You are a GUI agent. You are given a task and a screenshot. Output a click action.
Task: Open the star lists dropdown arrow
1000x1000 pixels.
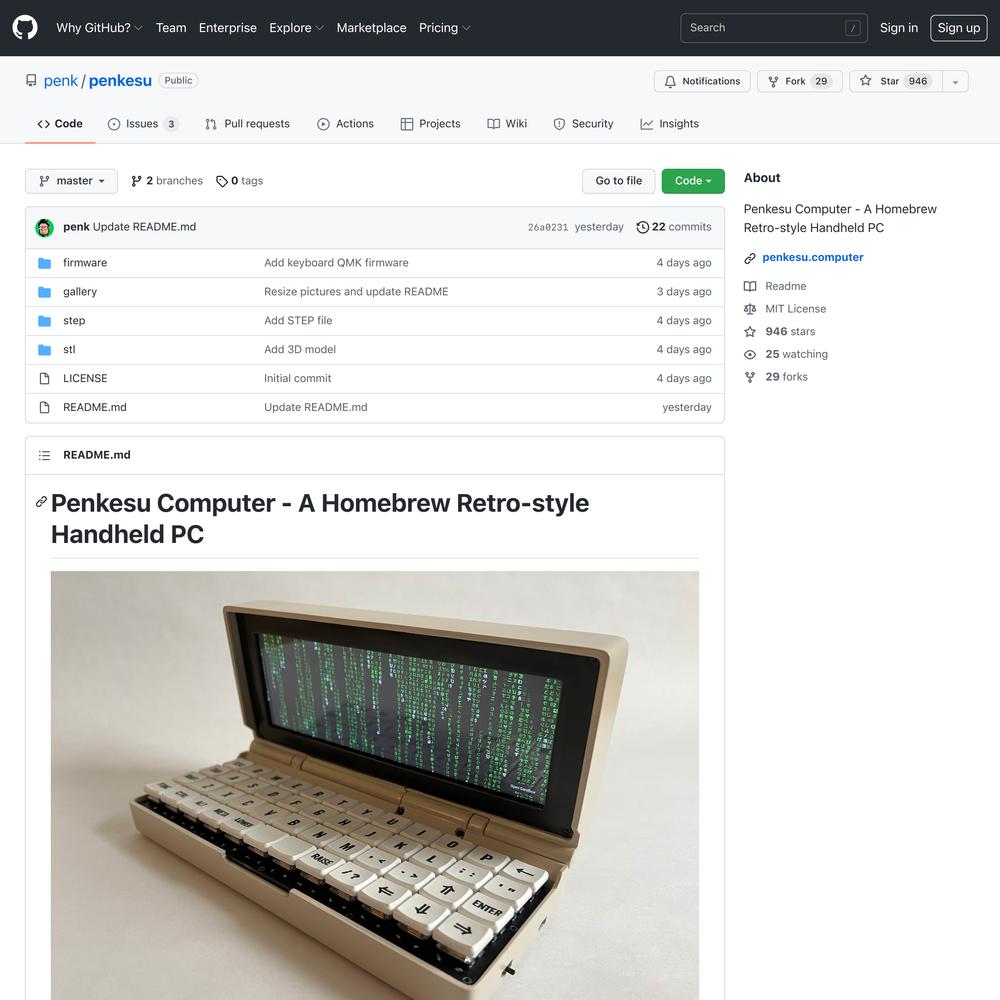(955, 82)
